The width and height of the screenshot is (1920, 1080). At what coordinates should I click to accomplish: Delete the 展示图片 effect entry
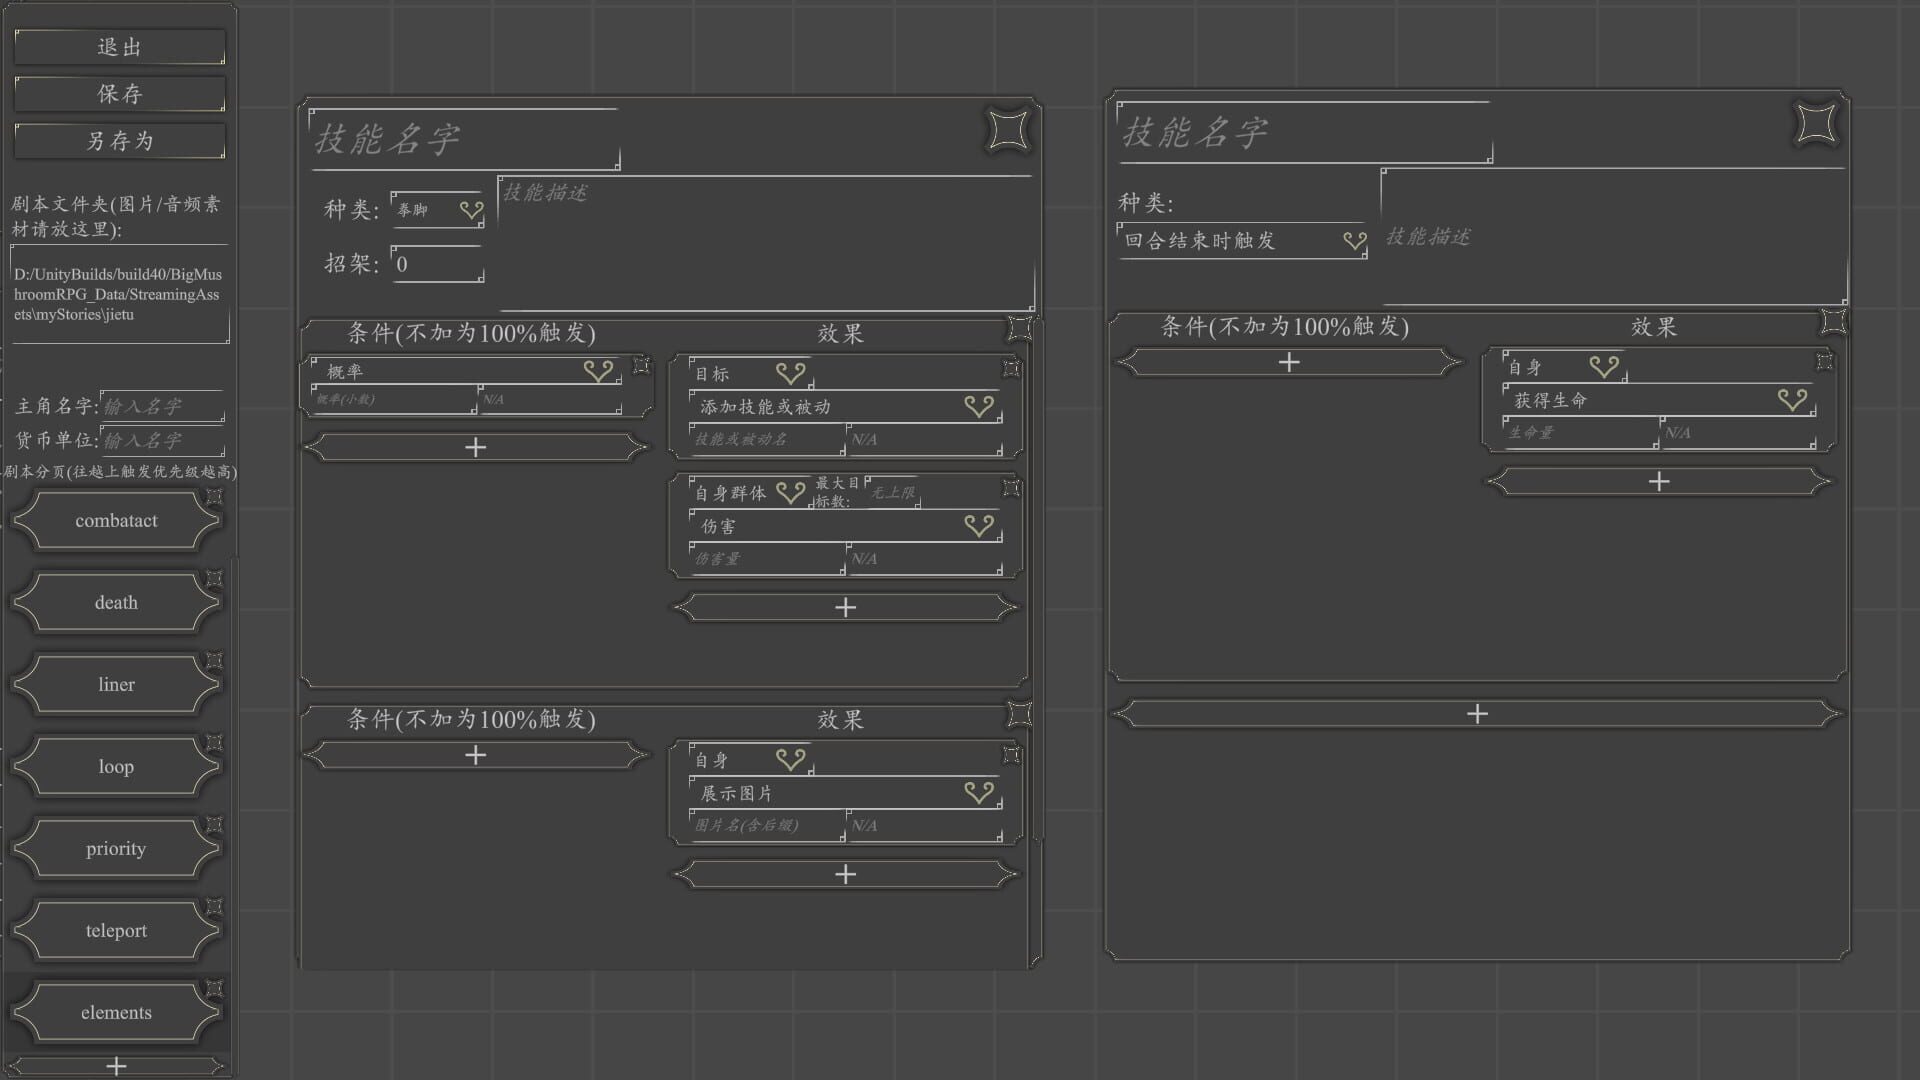click(x=1011, y=754)
